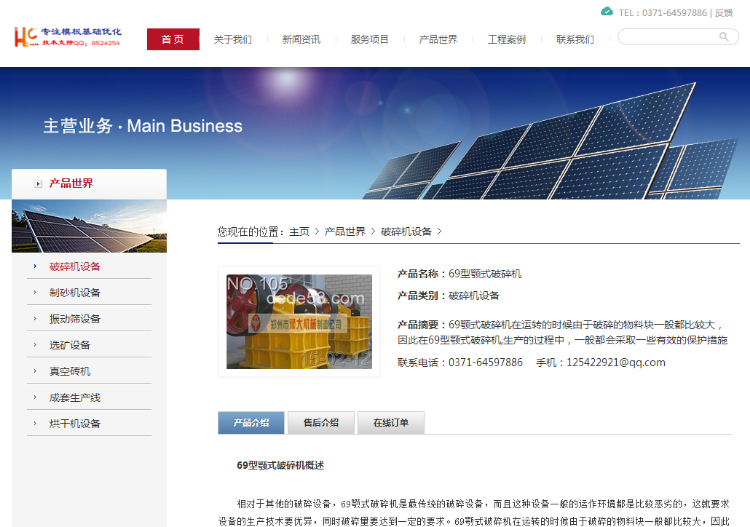This screenshot has width=750, height=527.
Task: Click the bullet arrow next to 振动筛设备
Action: click(35, 318)
